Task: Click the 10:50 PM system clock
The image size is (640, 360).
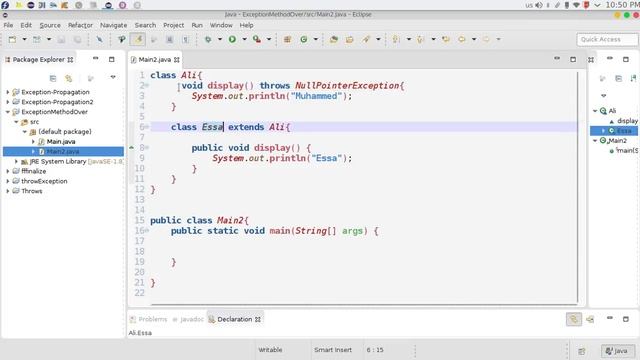Action: coord(622,5)
